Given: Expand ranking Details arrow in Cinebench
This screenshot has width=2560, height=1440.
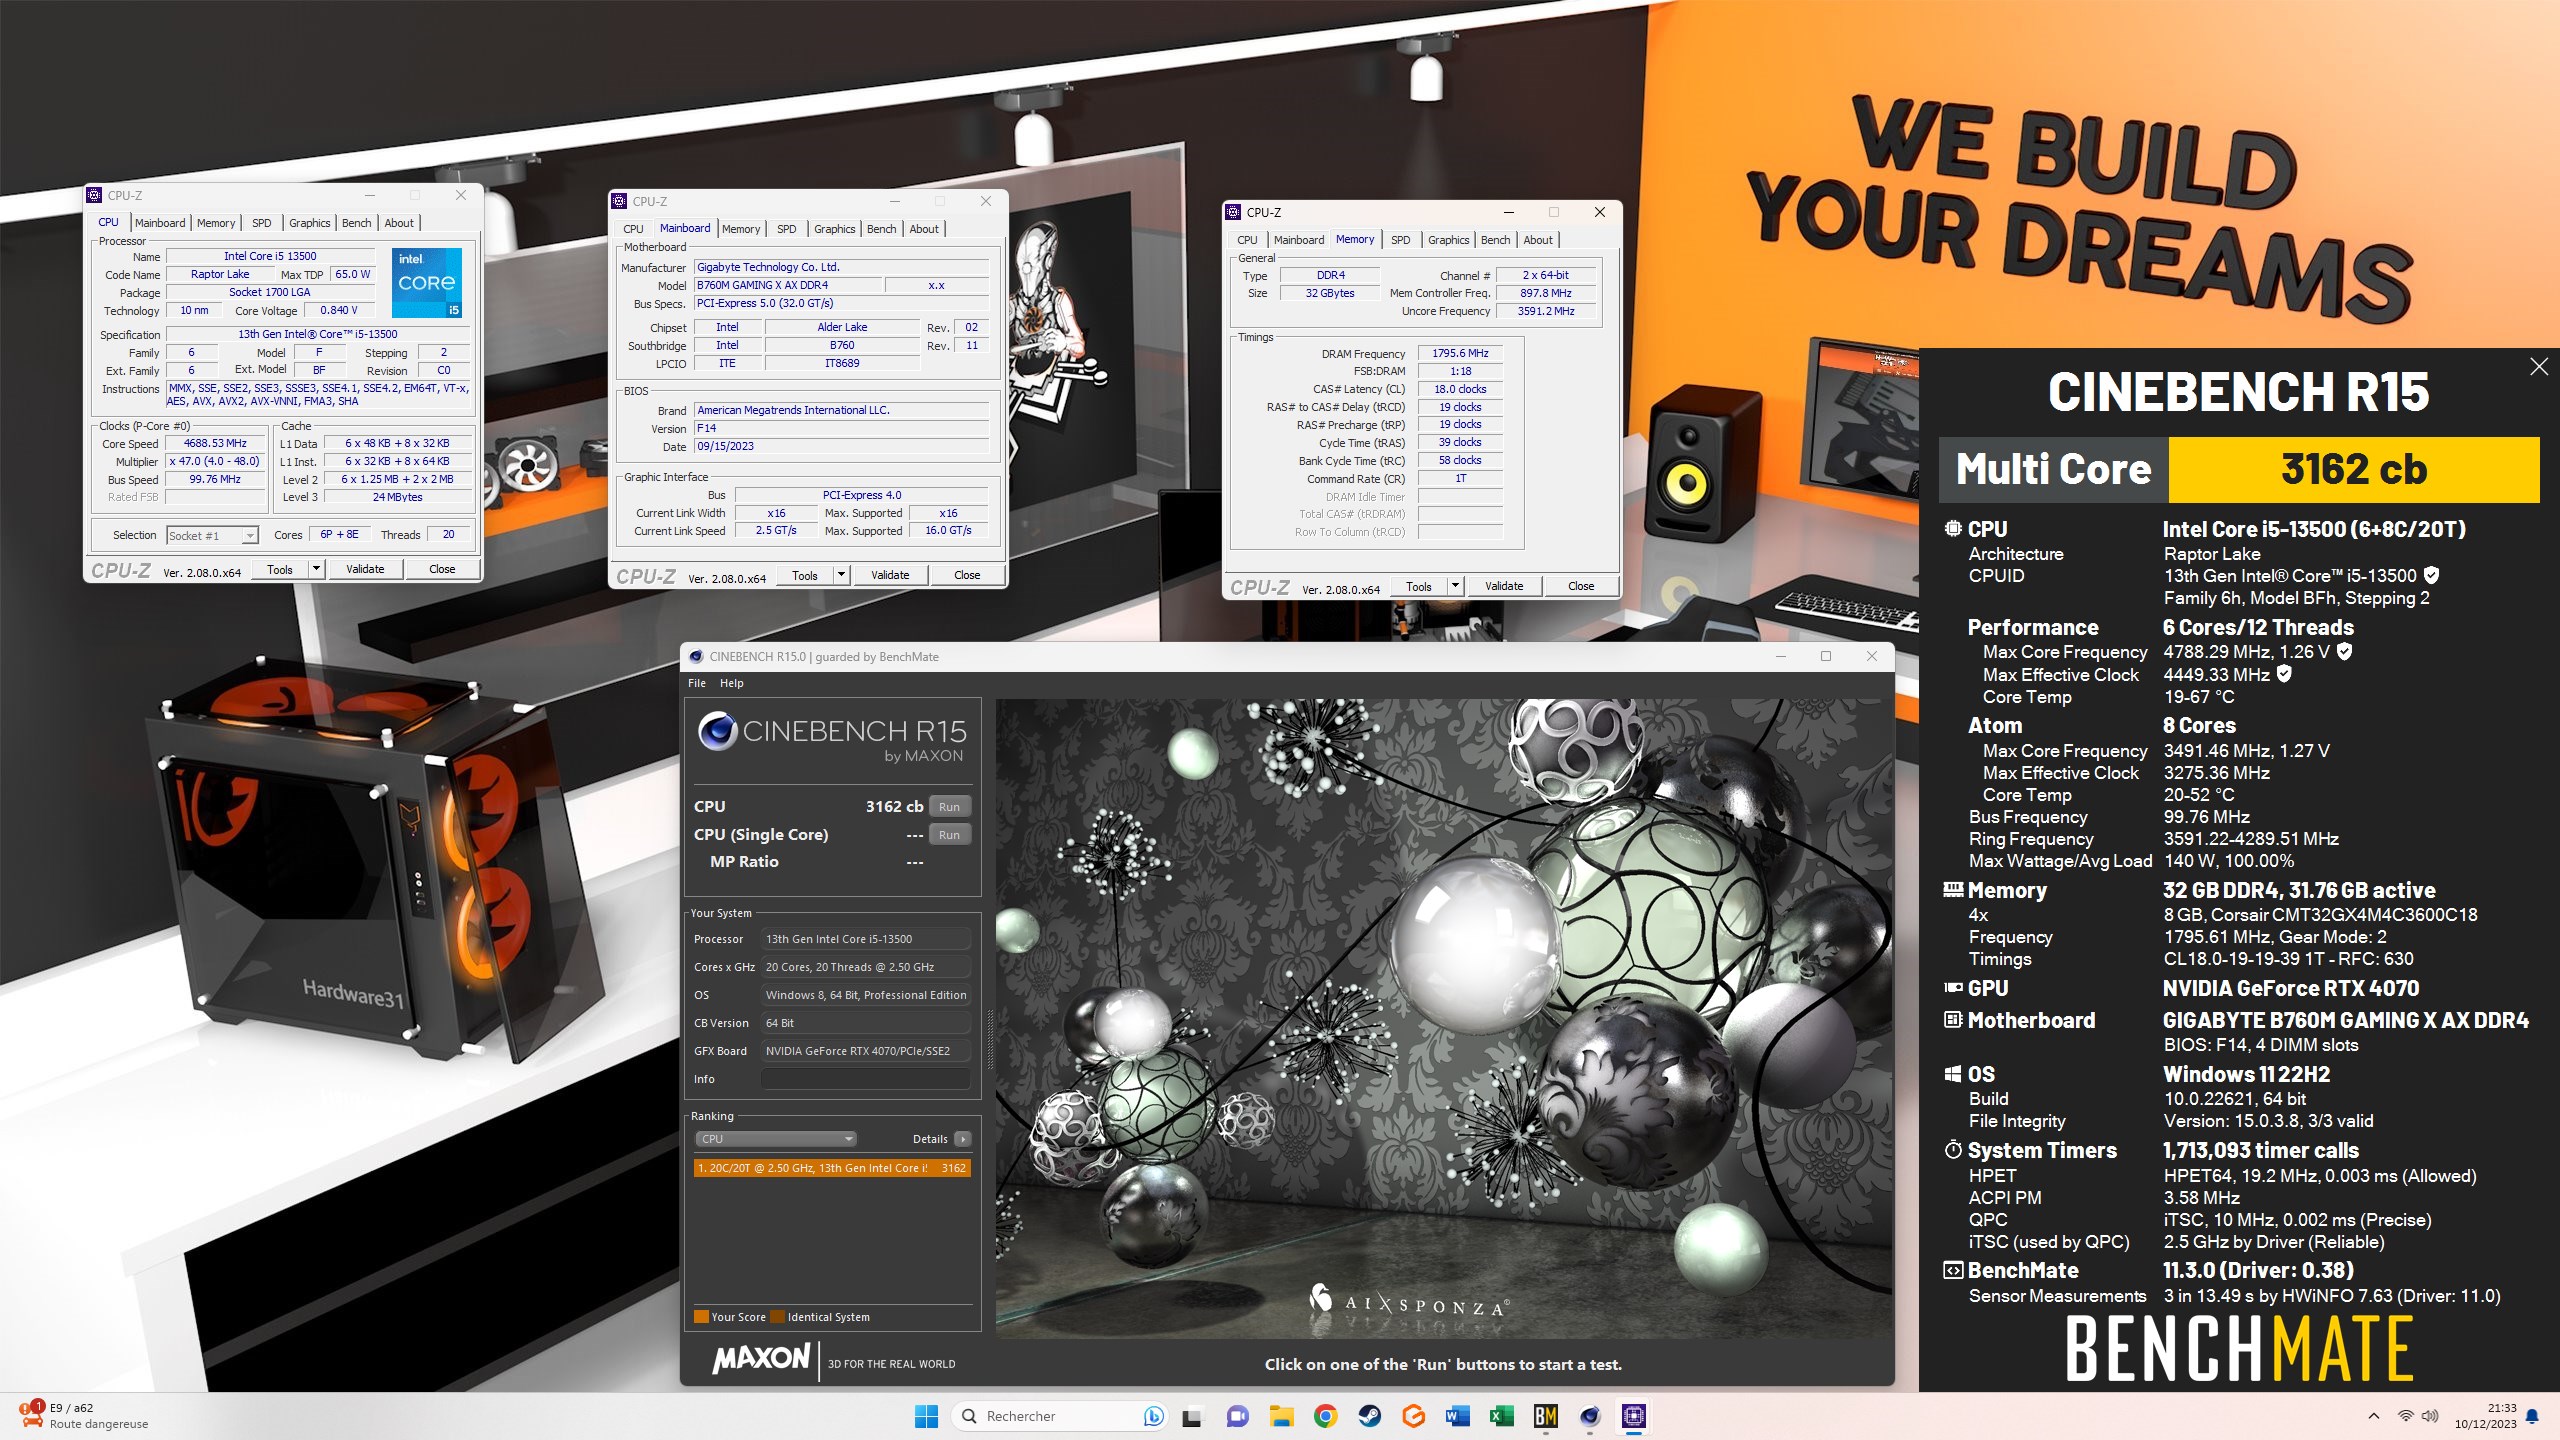Looking at the screenshot, I should (x=962, y=1139).
